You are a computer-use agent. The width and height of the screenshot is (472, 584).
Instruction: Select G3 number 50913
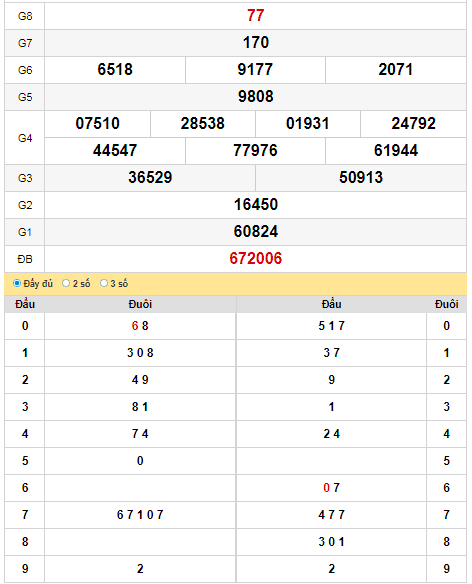click(361, 178)
